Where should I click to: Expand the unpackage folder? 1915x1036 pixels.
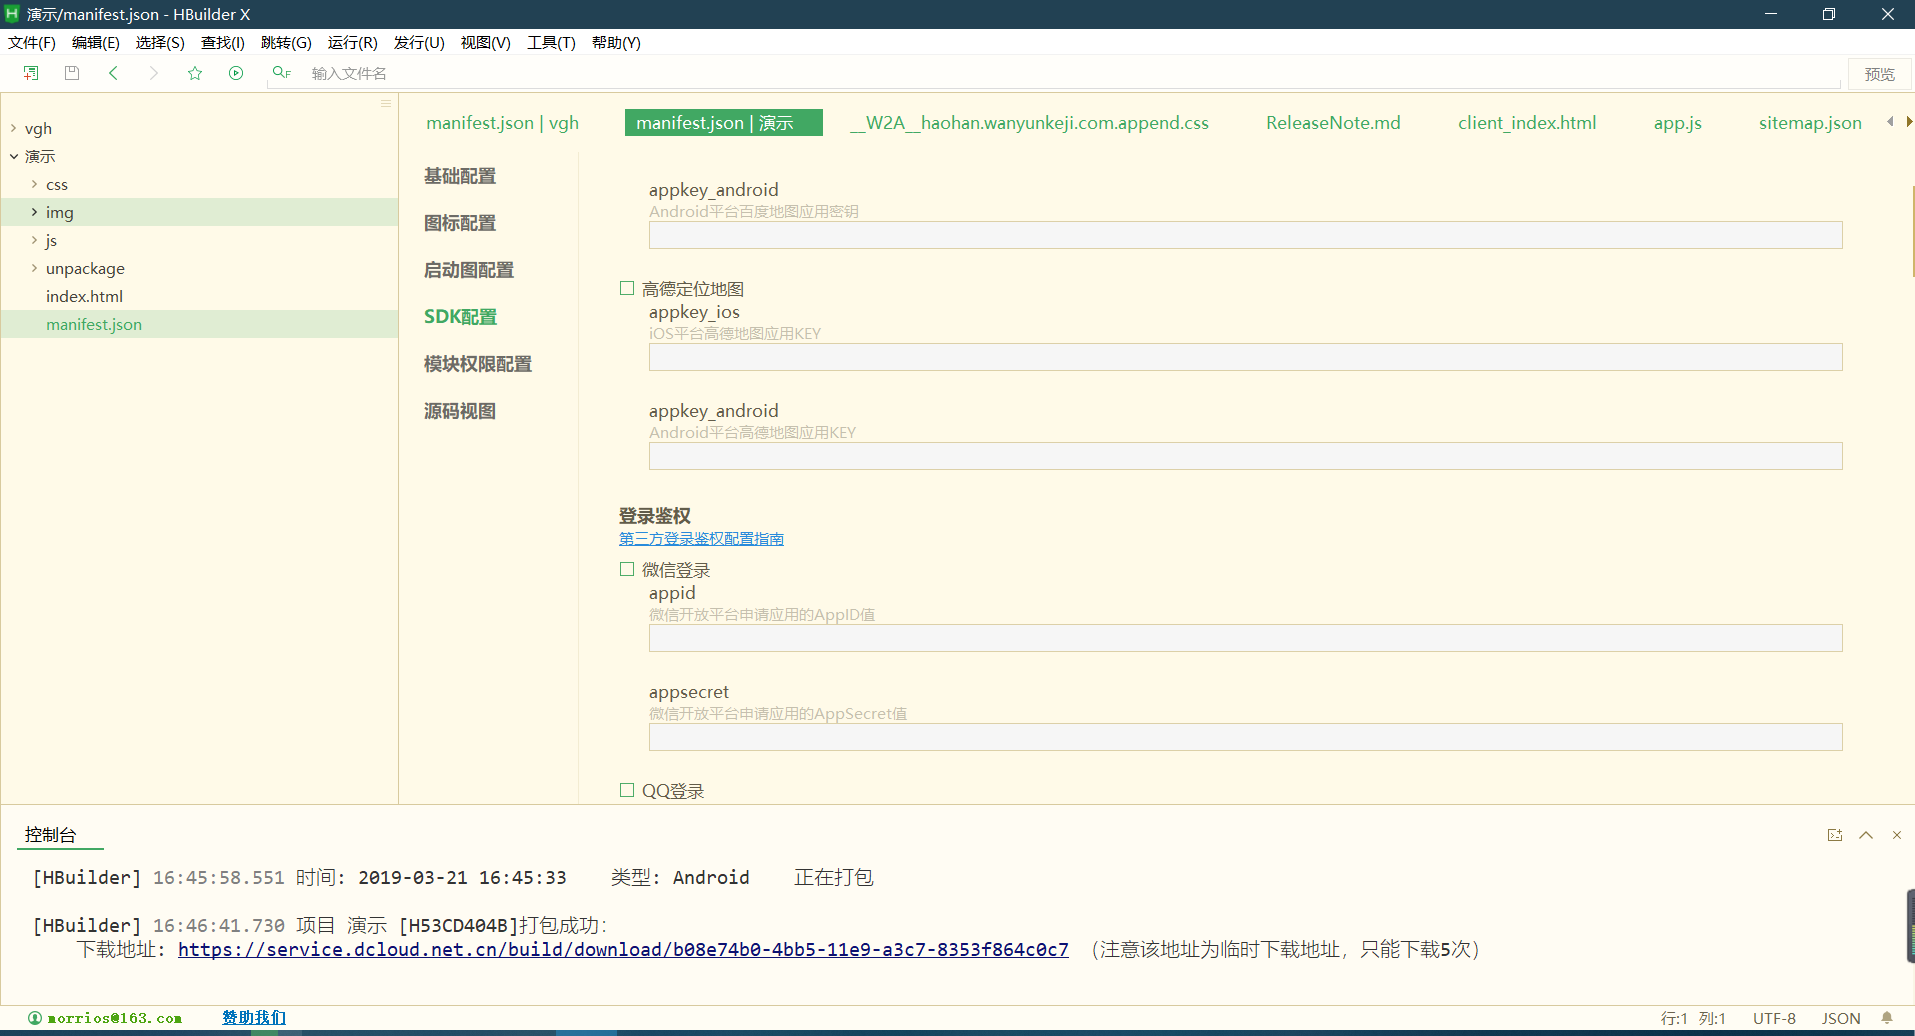pyautogui.click(x=34, y=268)
